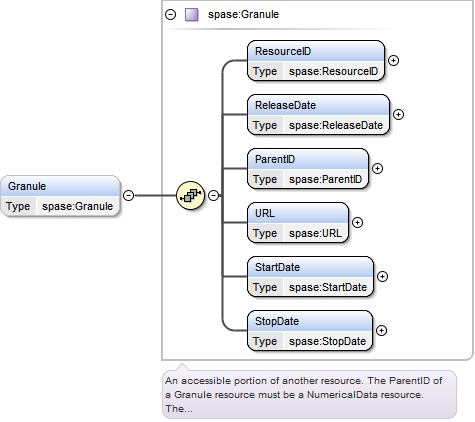
Task: Select the ParentID element box
Action: (308, 169)
